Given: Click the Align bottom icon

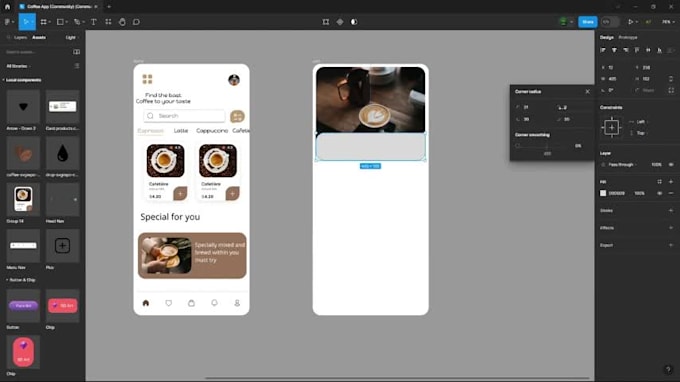Looking at the screenshot, I should [x=659, y=50].
